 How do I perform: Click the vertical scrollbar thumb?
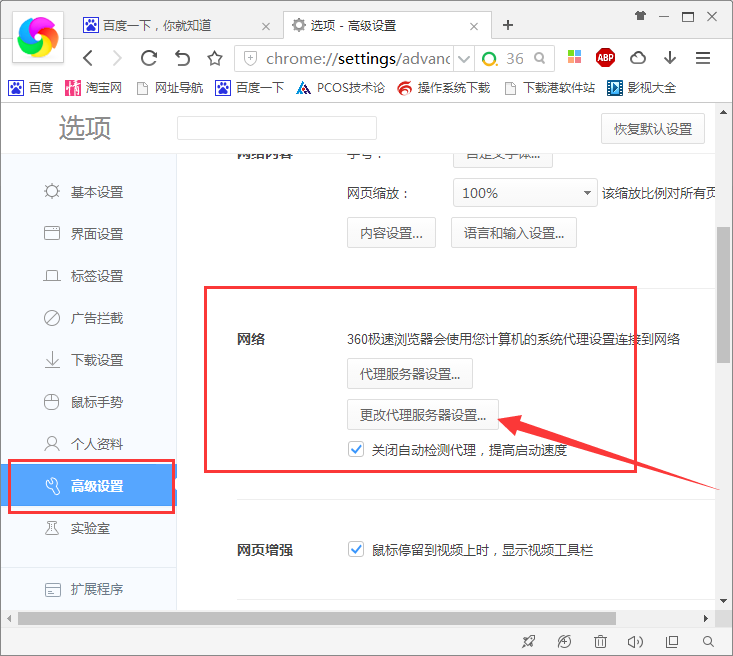point(723,295)
